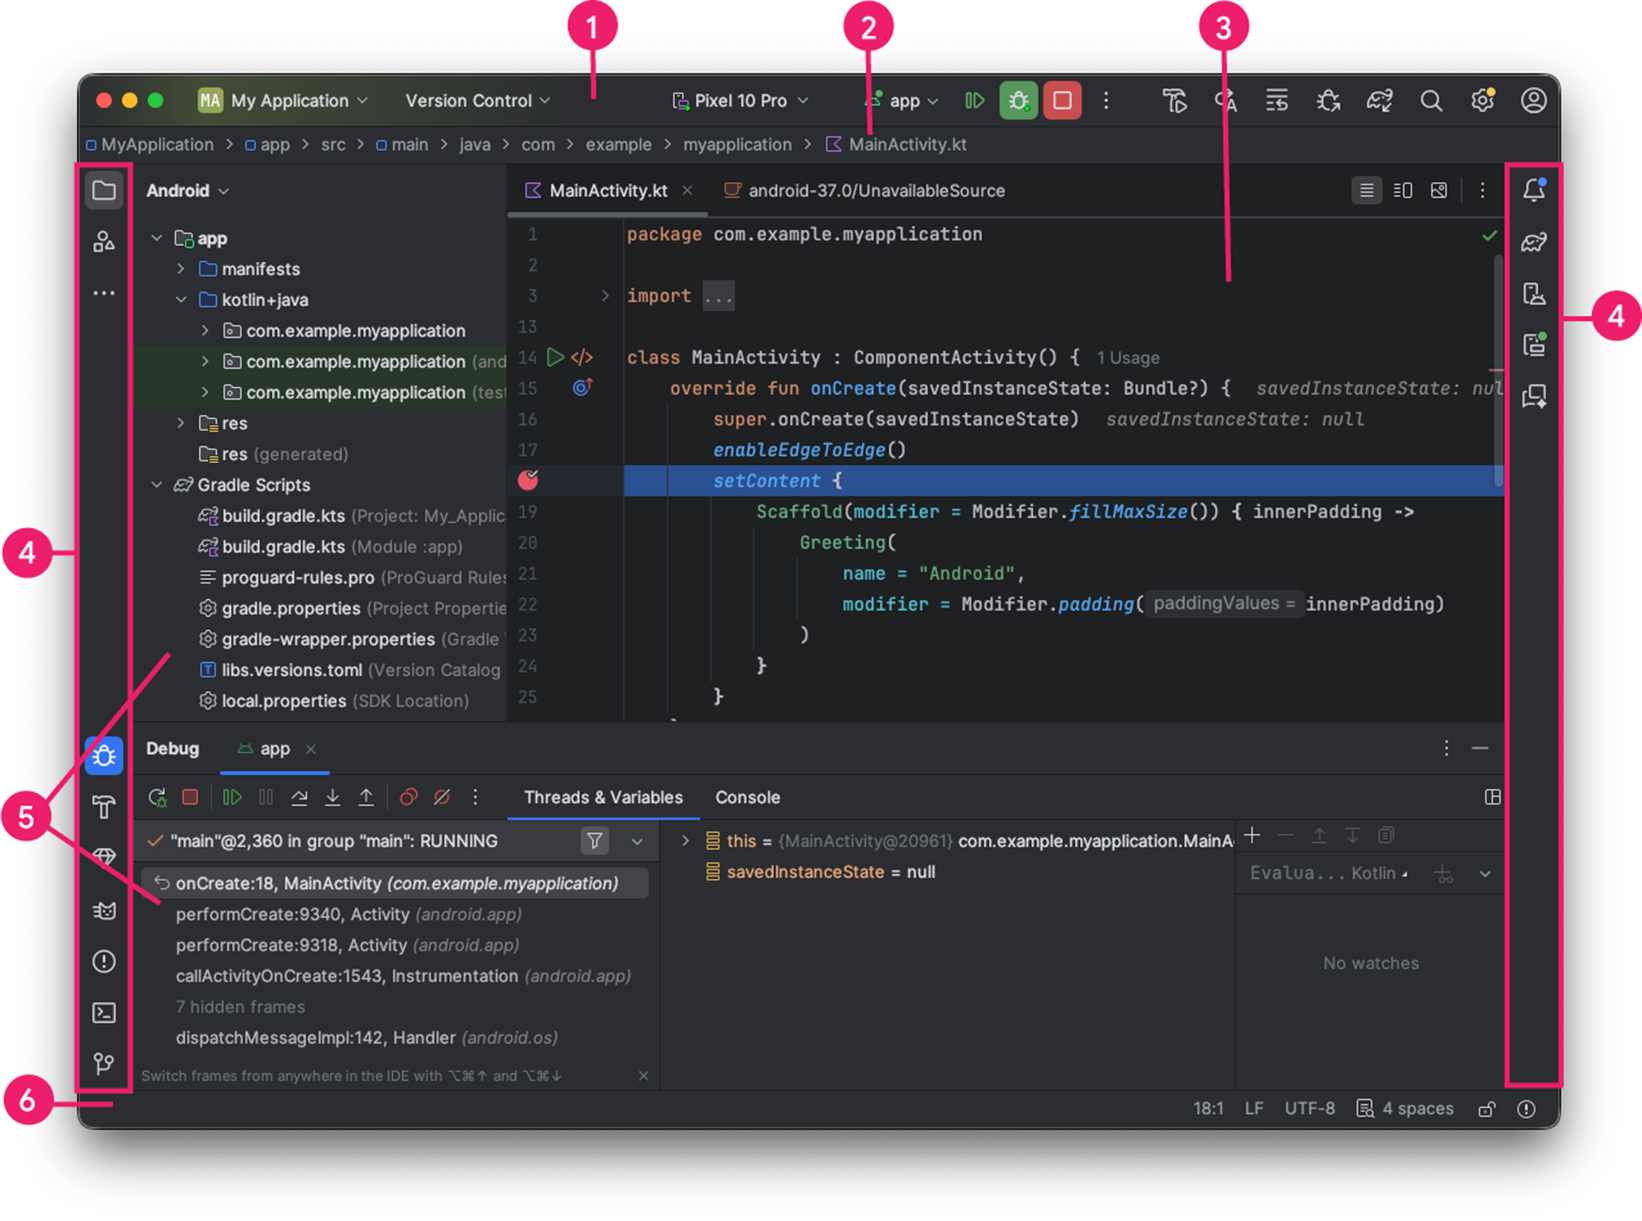This screenshot has height=1221, width=1642.
Task: Open Device Manager in right sidebar
Action: point(1534,293)
